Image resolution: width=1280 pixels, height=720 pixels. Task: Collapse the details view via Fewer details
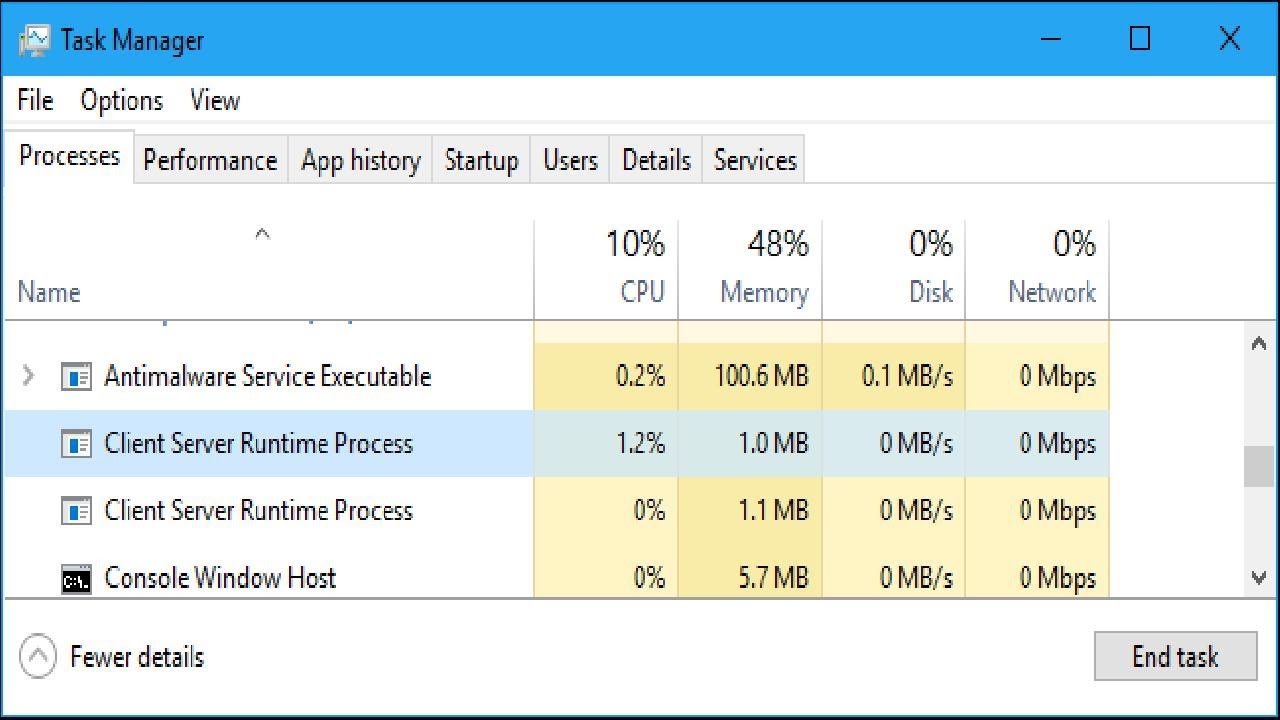[x=135, y=657]
